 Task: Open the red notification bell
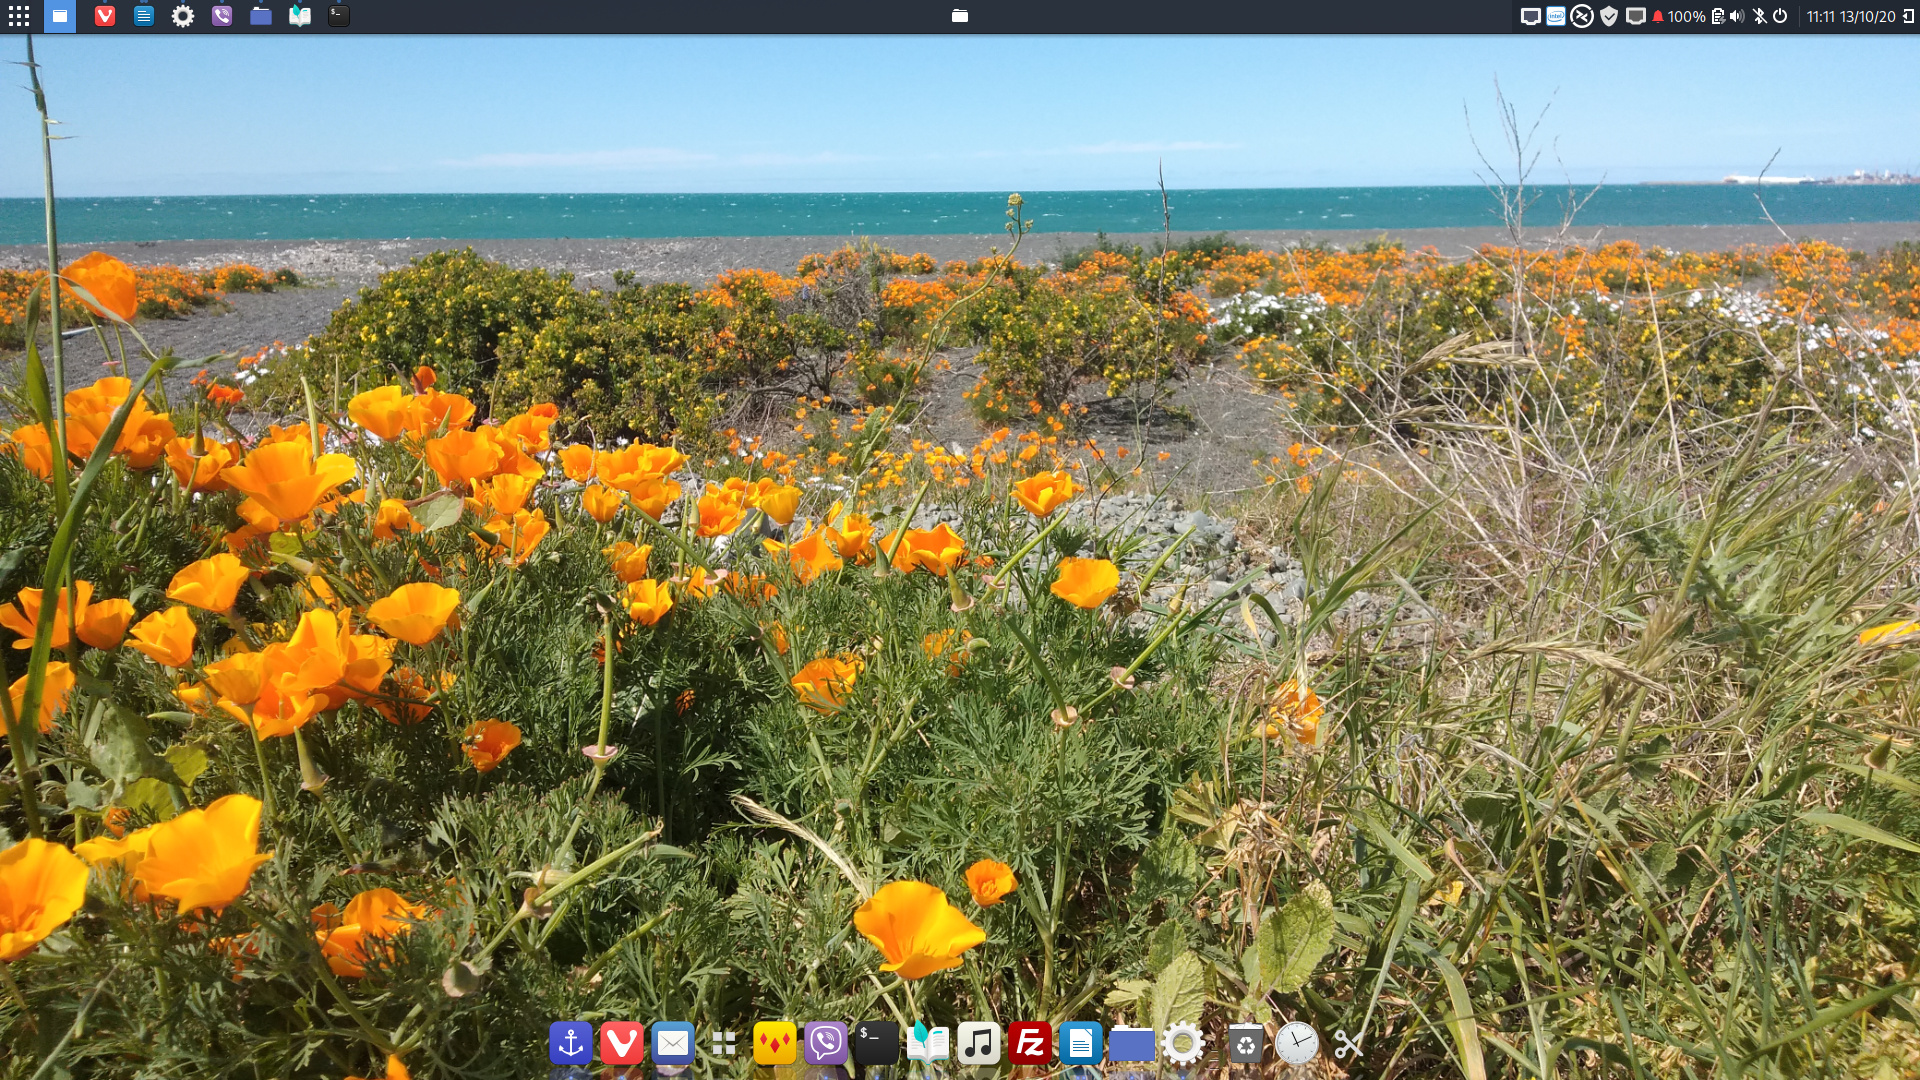point(1658,17)
